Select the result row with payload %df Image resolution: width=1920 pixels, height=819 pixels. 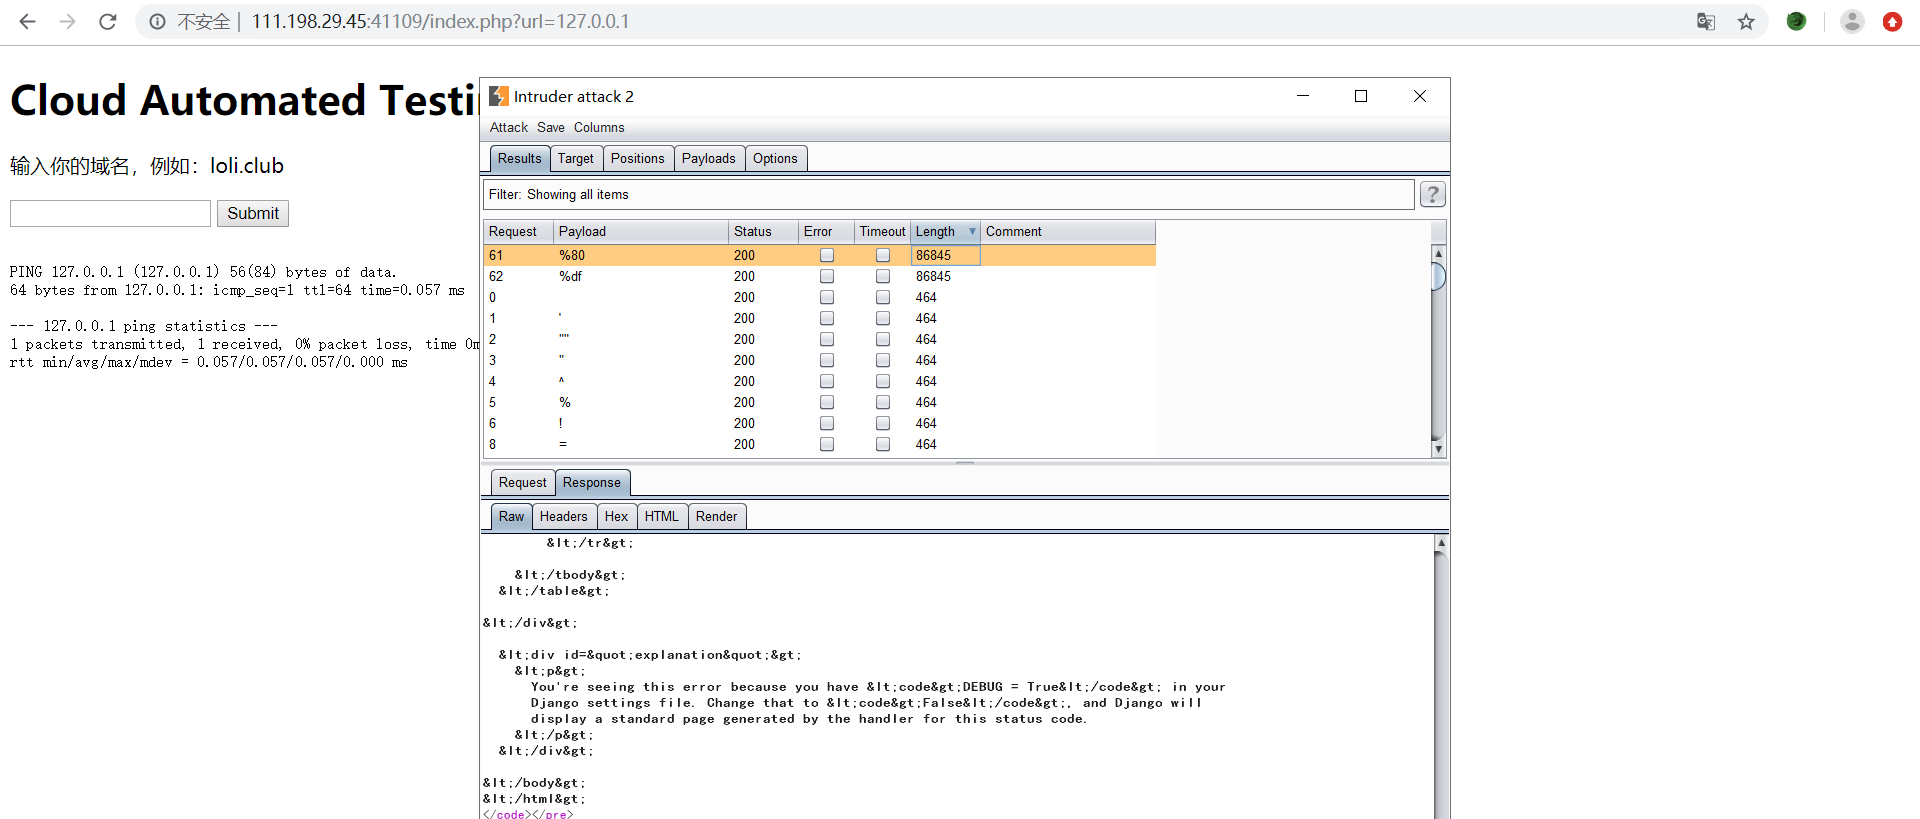[819, 276]
